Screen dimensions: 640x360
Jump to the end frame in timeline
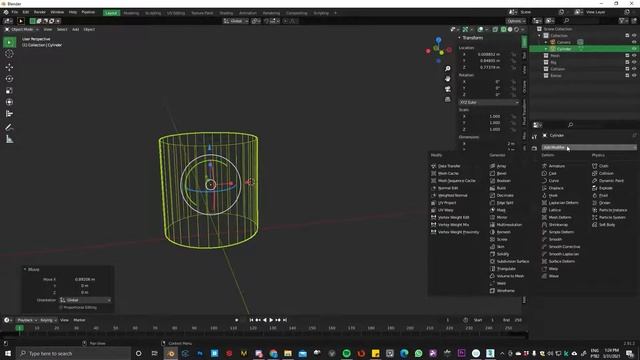pos(285,320)
